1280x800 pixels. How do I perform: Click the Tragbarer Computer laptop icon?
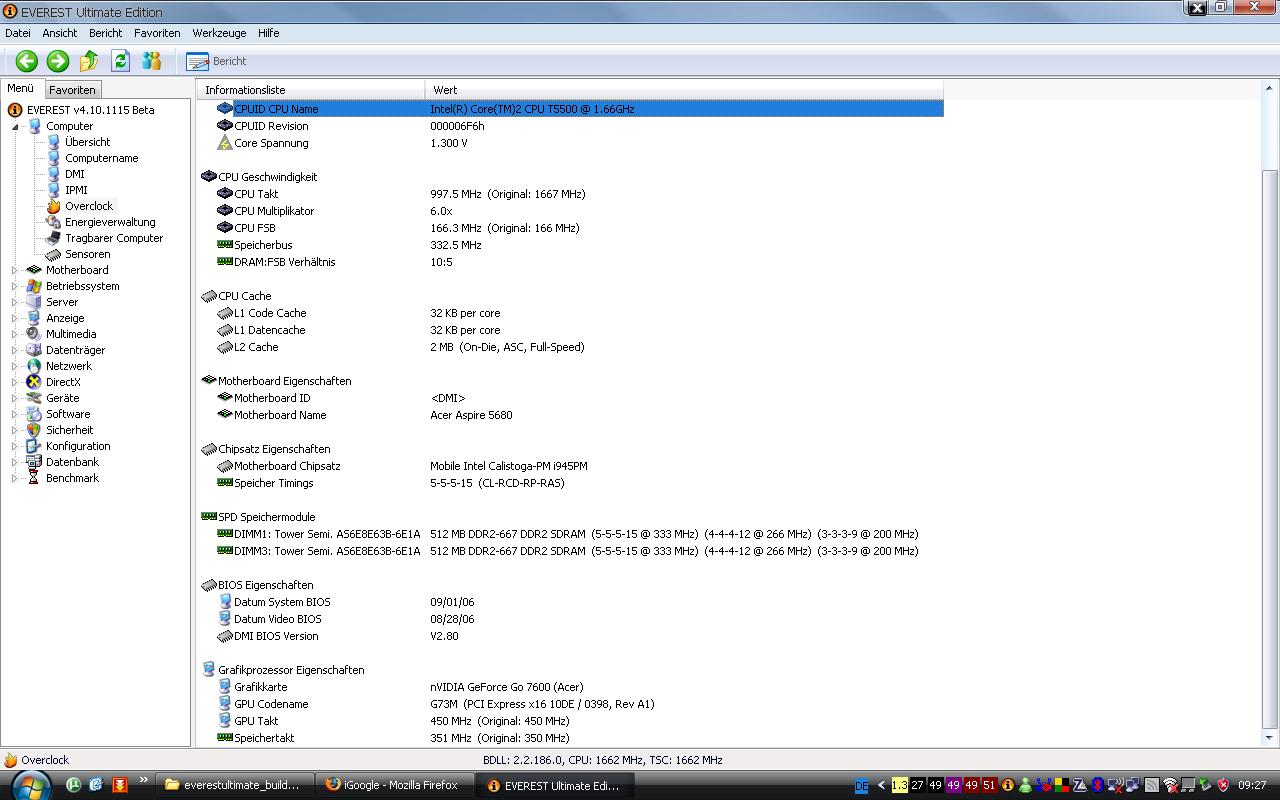pyautogui.click(x=54, y=238)
